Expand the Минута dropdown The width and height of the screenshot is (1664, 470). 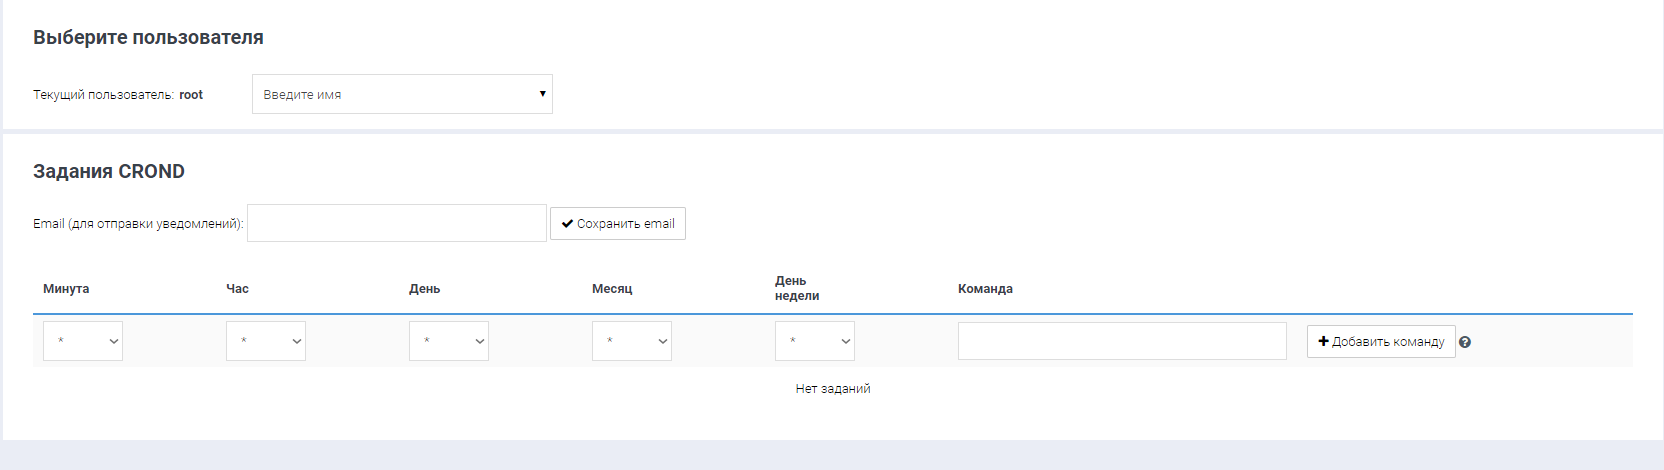click(x=83, y=341)
